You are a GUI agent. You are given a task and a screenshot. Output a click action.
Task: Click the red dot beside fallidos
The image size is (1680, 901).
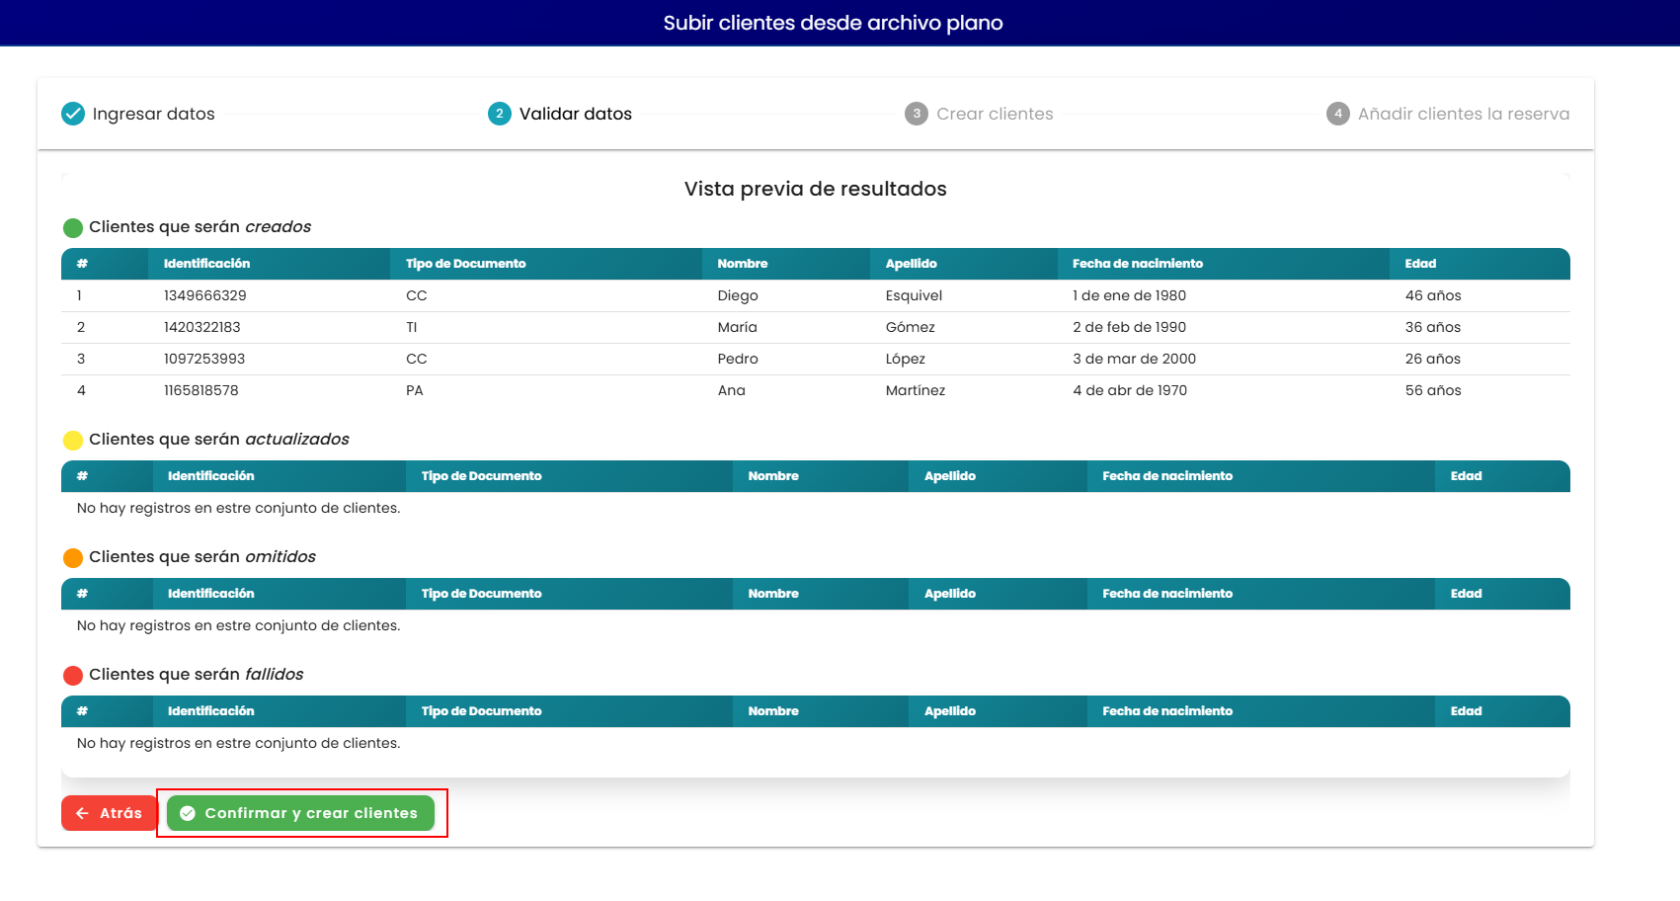click(x=73, y=675)
